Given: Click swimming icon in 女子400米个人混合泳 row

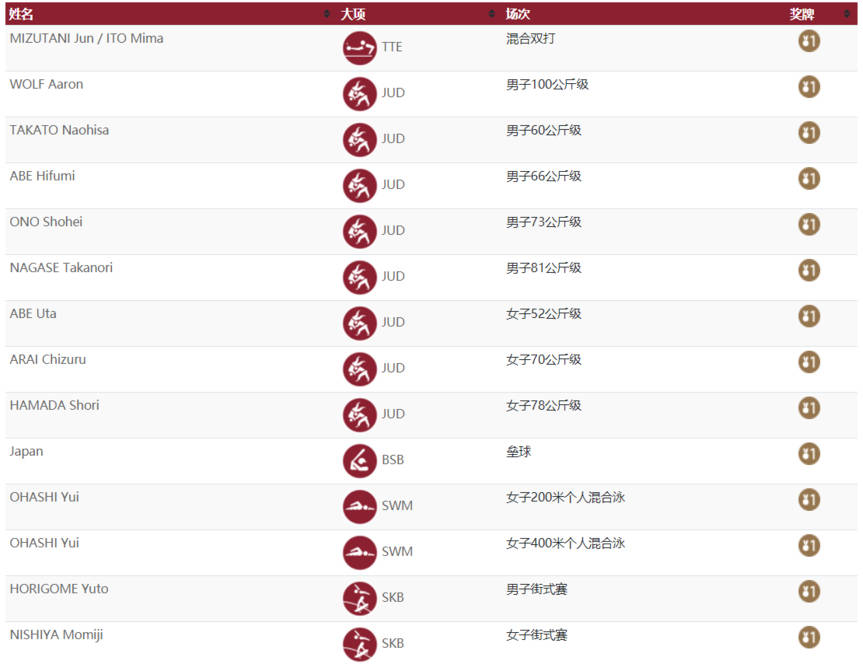Looking at the screenshot, I should click(359, 553).
